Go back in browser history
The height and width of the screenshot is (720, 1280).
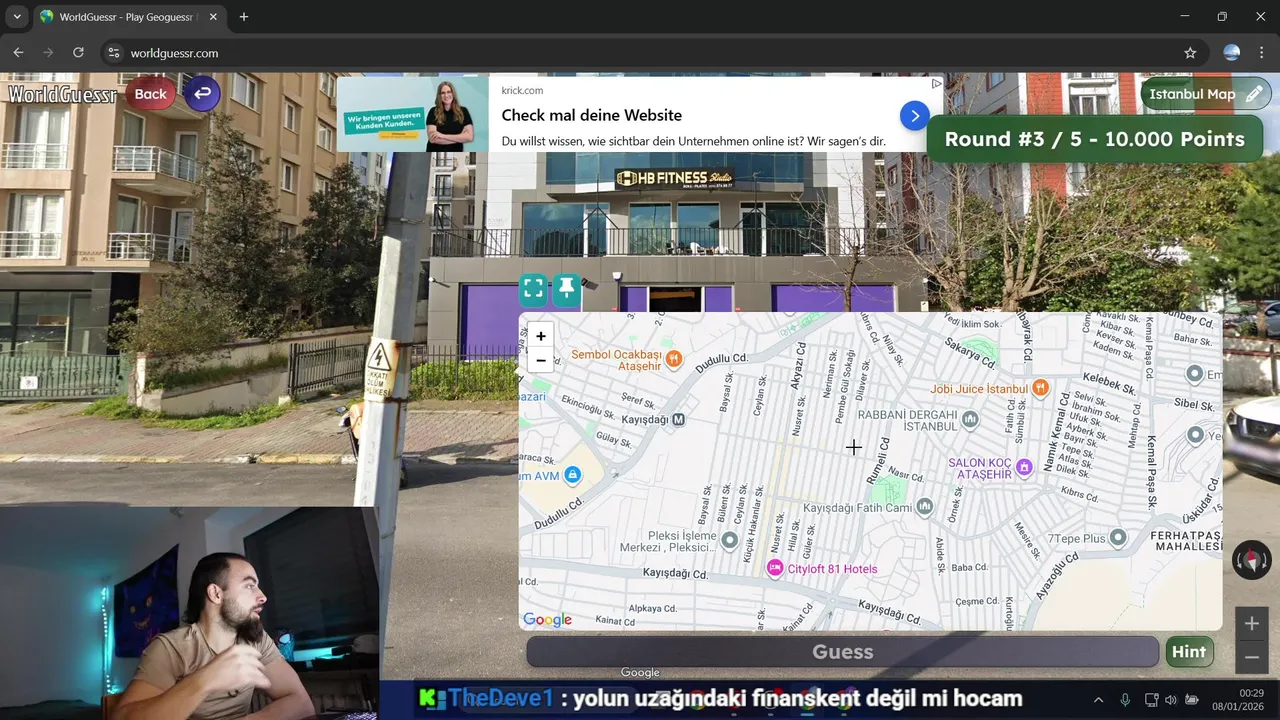(18, 53)
